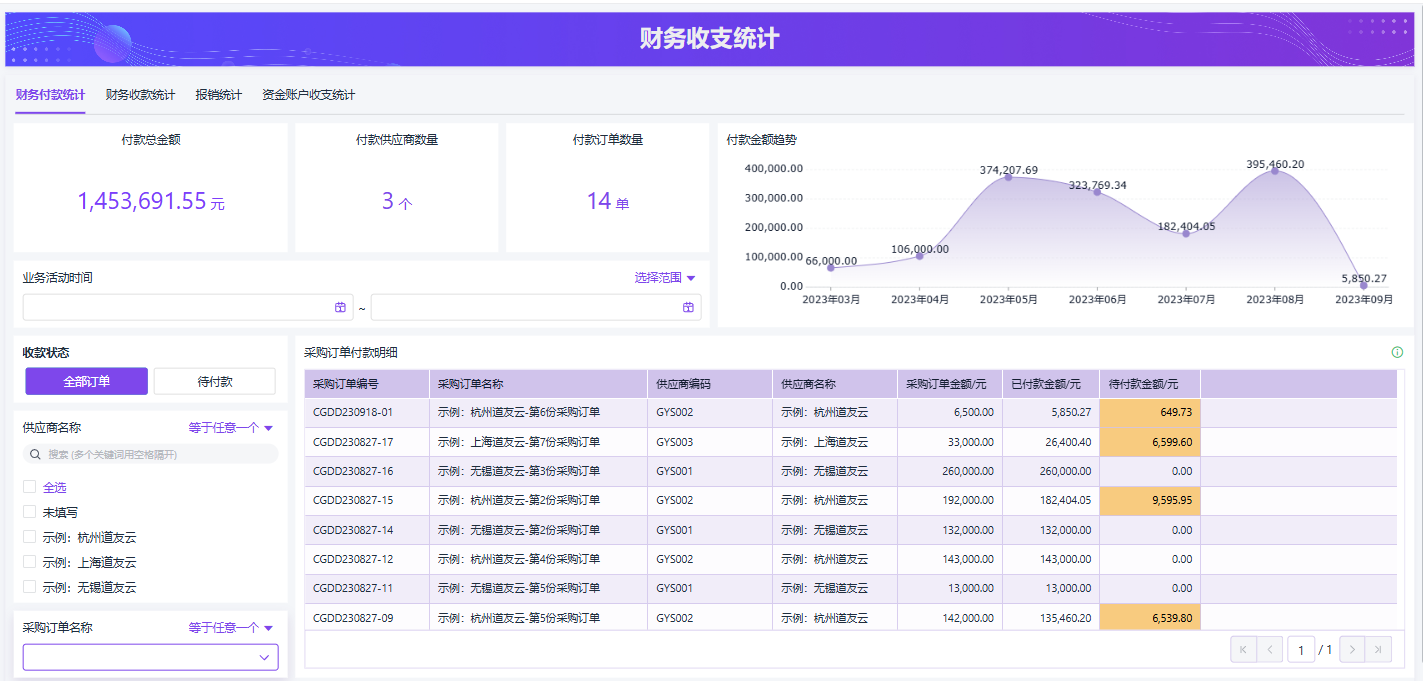Viewport: 1423px width, 681px height.
Task: Switch to 财务付款统计 tab
Action: pos(50,95)
